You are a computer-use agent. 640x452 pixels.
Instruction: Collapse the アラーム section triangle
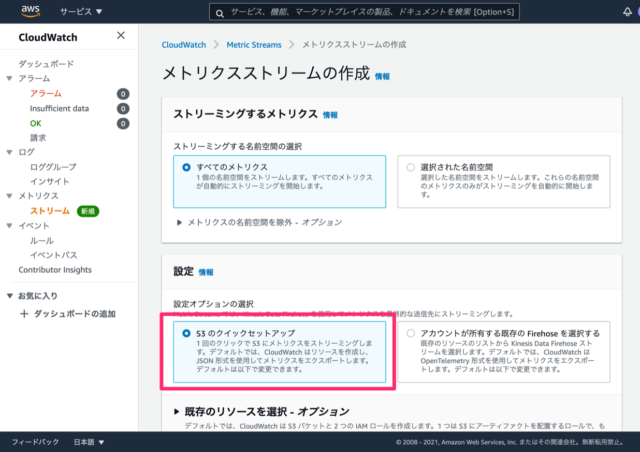pos(9,78)
